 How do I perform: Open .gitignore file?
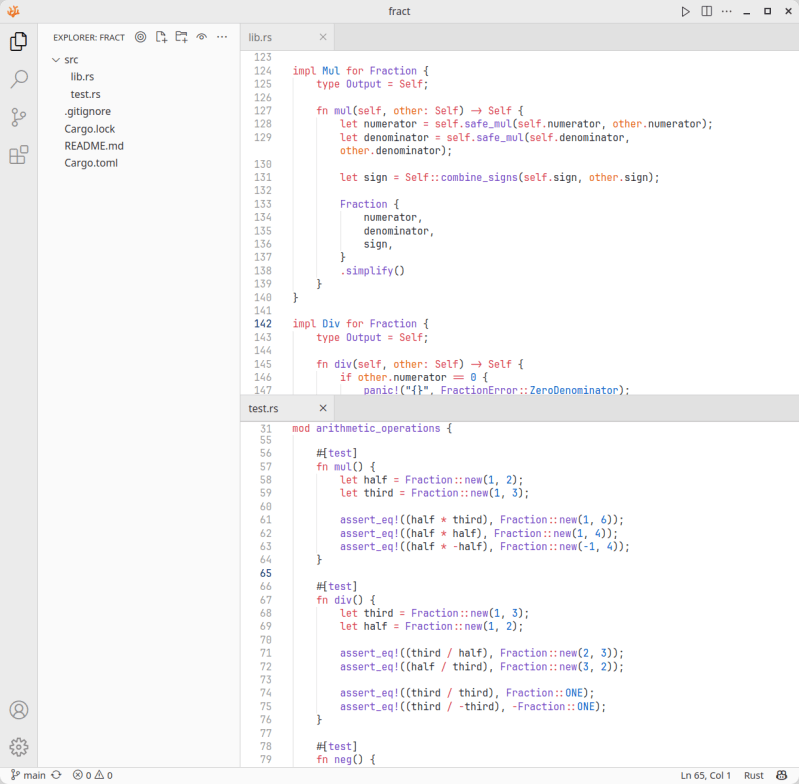pyautogui.click(x=87, y=112)
